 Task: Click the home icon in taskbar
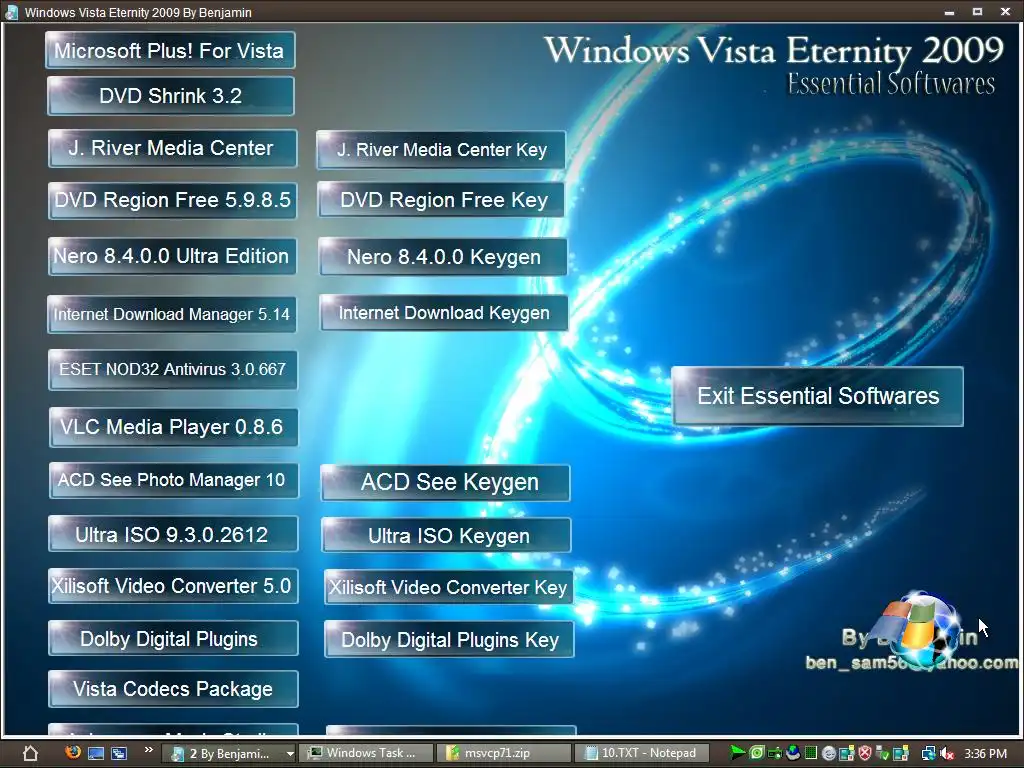click(30, 753)
